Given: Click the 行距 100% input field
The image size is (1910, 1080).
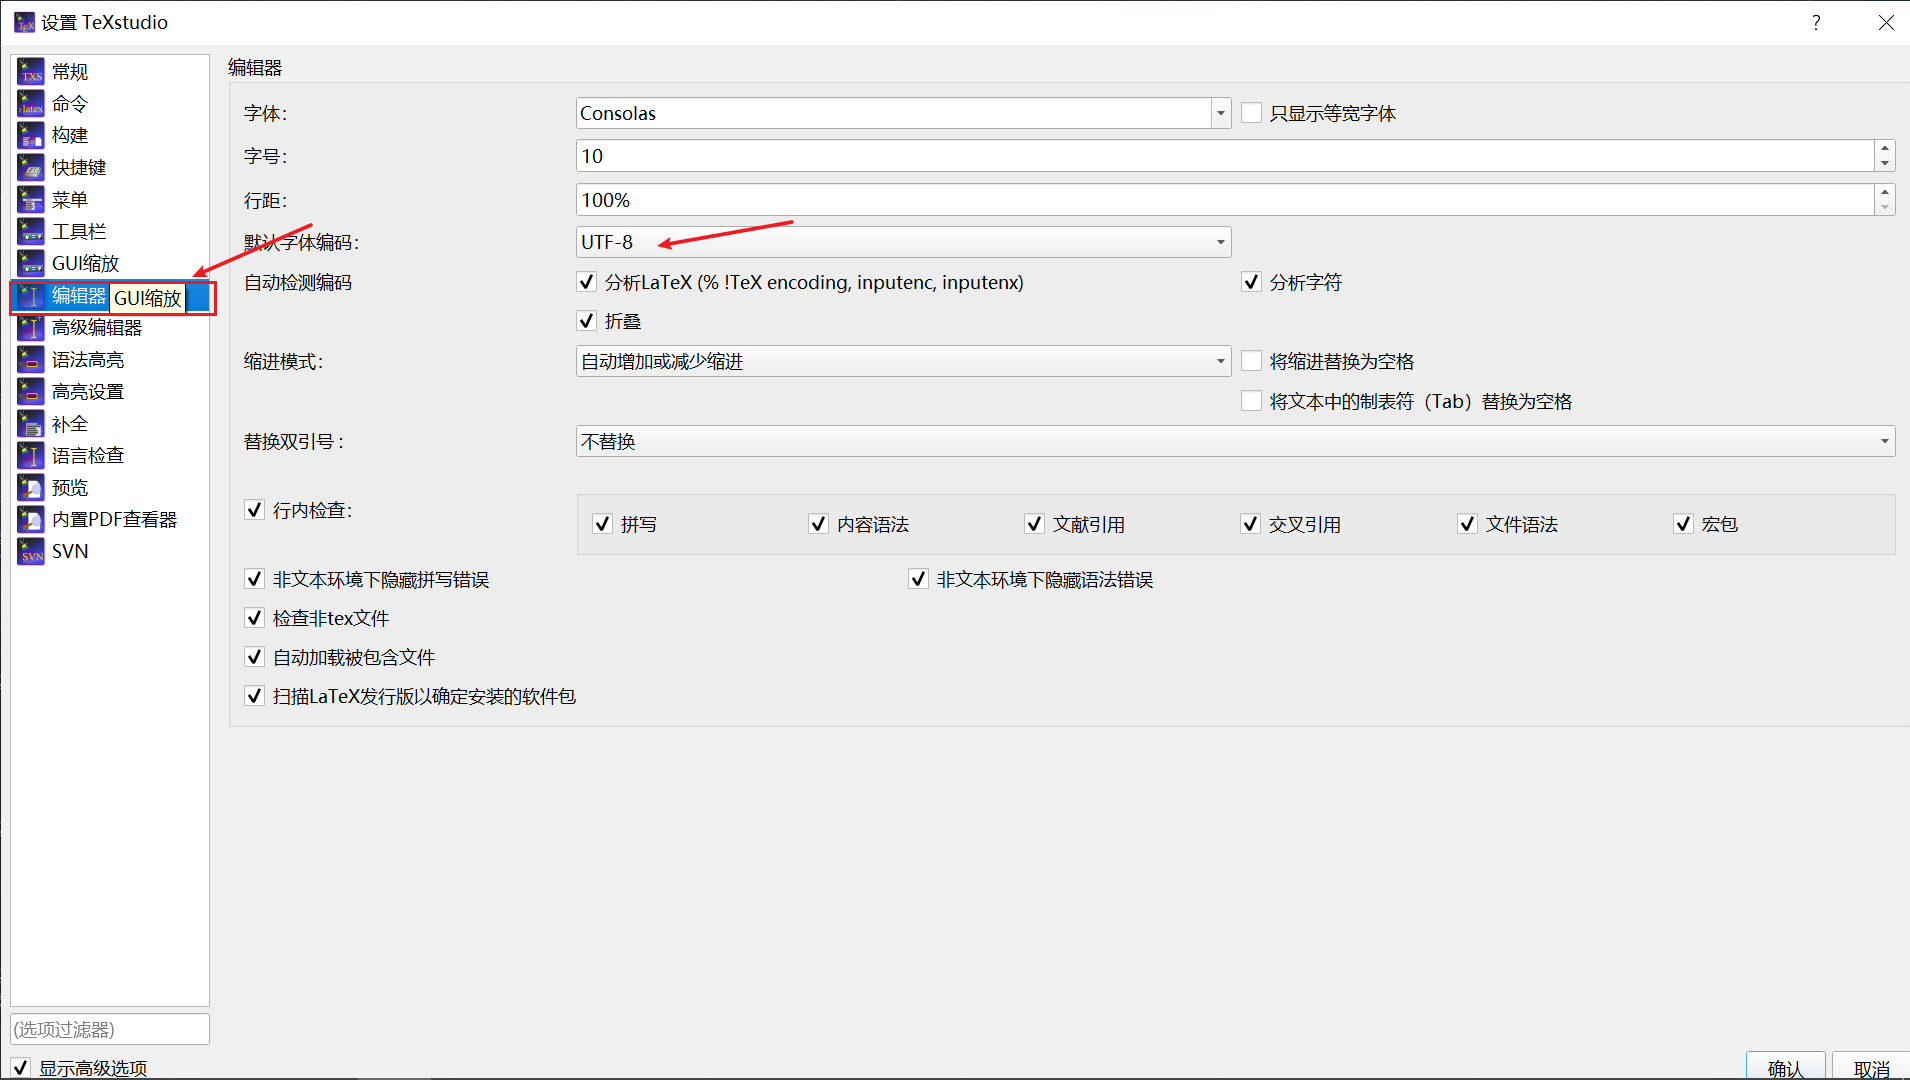Looking at the screenshot, I should pos(1225,200).
